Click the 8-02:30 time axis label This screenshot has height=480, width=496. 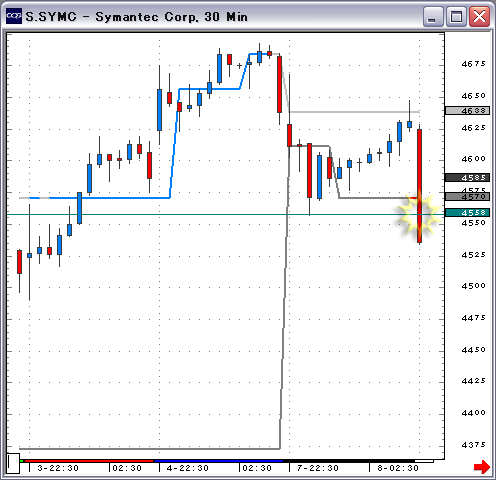point(398,468)
